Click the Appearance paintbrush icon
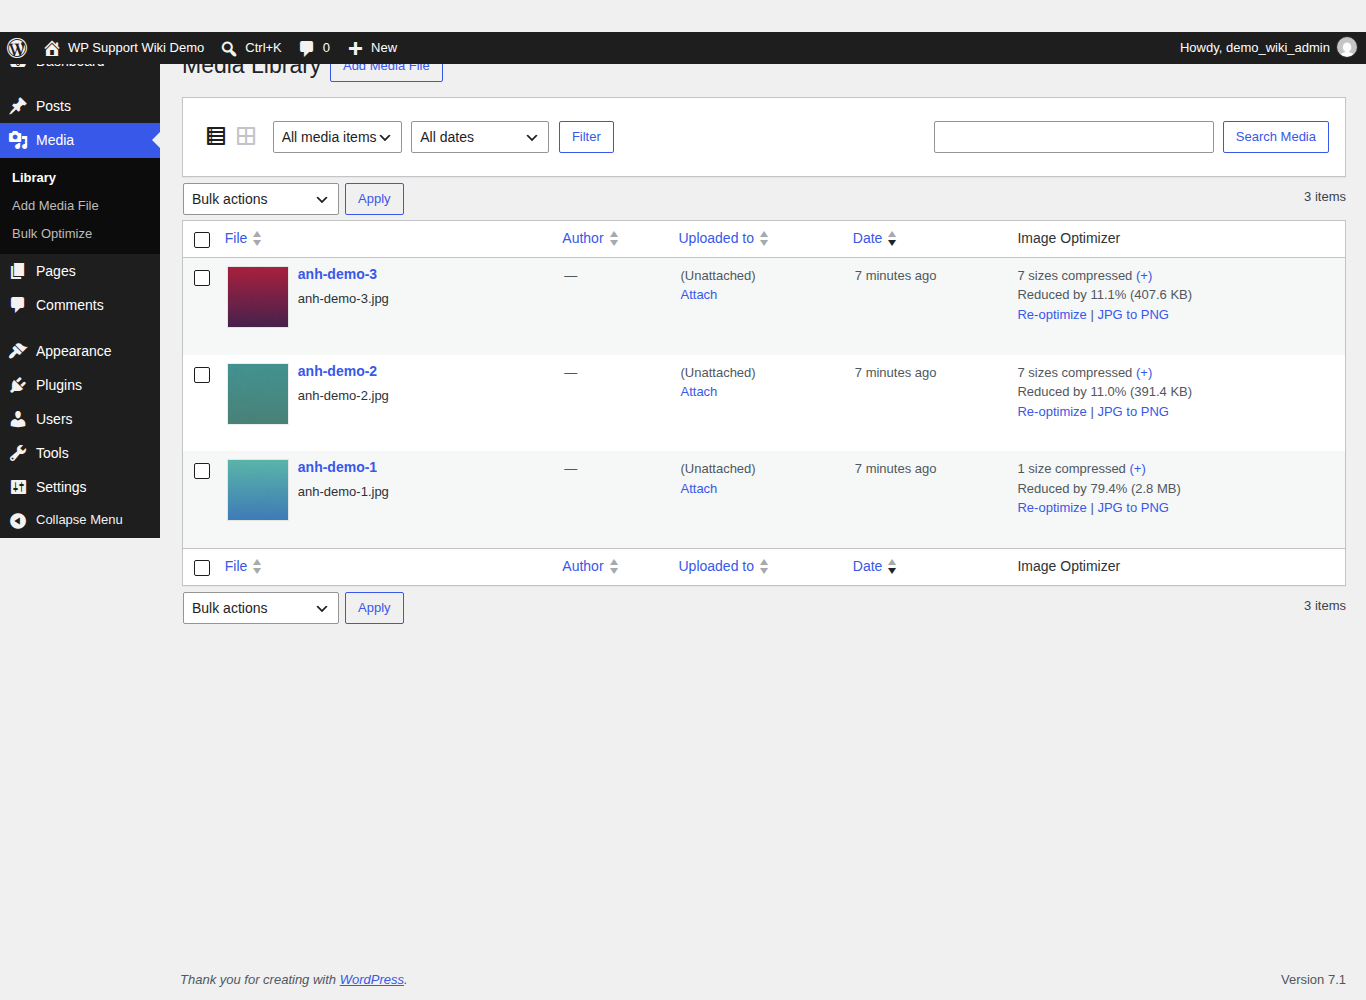Viewport: 1366px width, 1000px height. click(x=18, y=351)
